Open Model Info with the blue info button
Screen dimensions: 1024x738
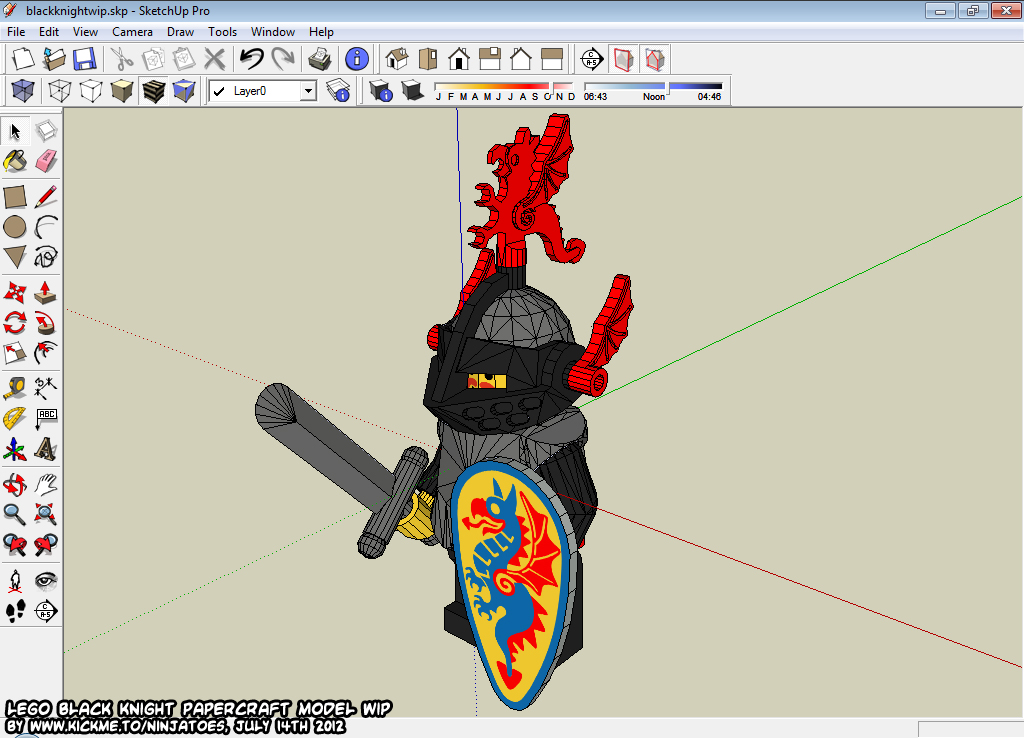356,59
